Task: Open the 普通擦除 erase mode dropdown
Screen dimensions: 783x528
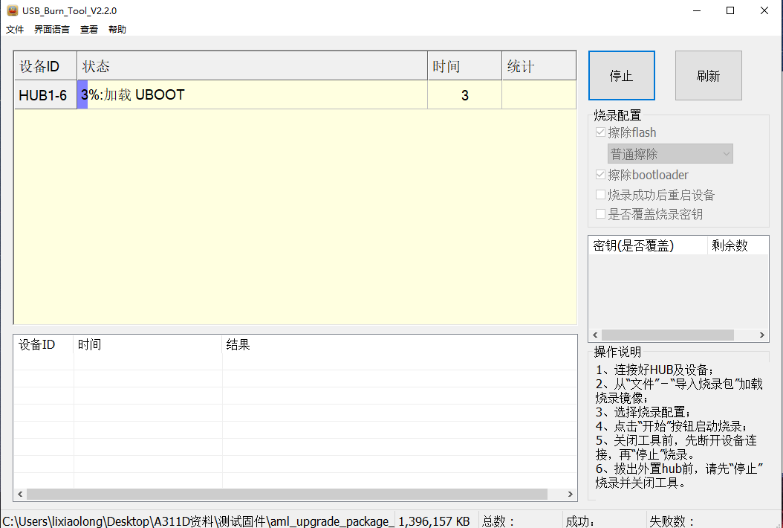Action: pos(670,154)
